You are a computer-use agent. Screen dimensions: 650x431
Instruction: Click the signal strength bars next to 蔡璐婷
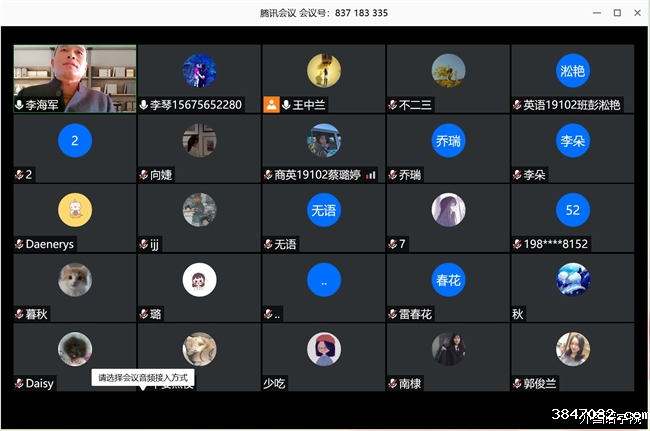371,175
